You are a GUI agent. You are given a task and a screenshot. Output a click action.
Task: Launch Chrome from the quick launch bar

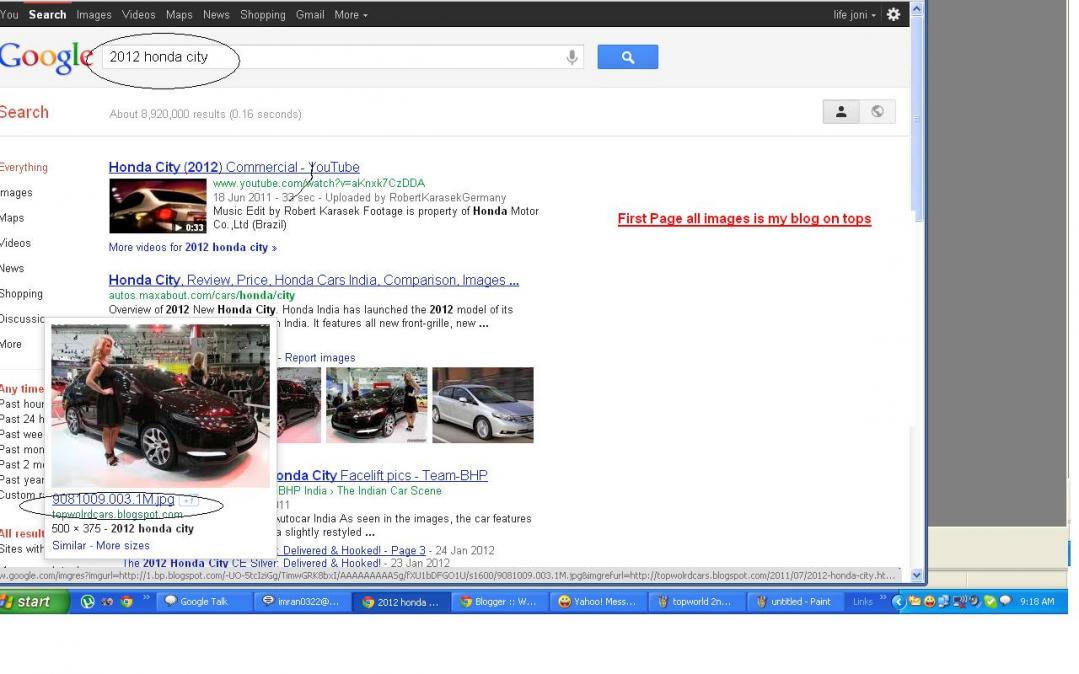[x=127, y=601]
